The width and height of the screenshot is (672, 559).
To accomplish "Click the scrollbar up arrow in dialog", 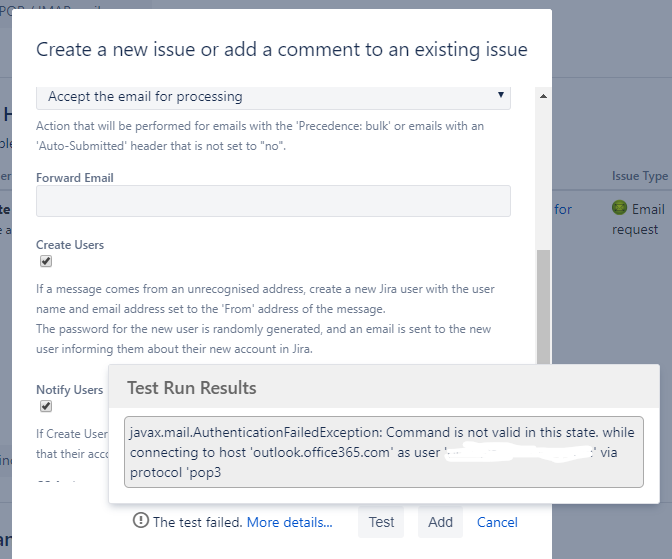I will [543, 96].
